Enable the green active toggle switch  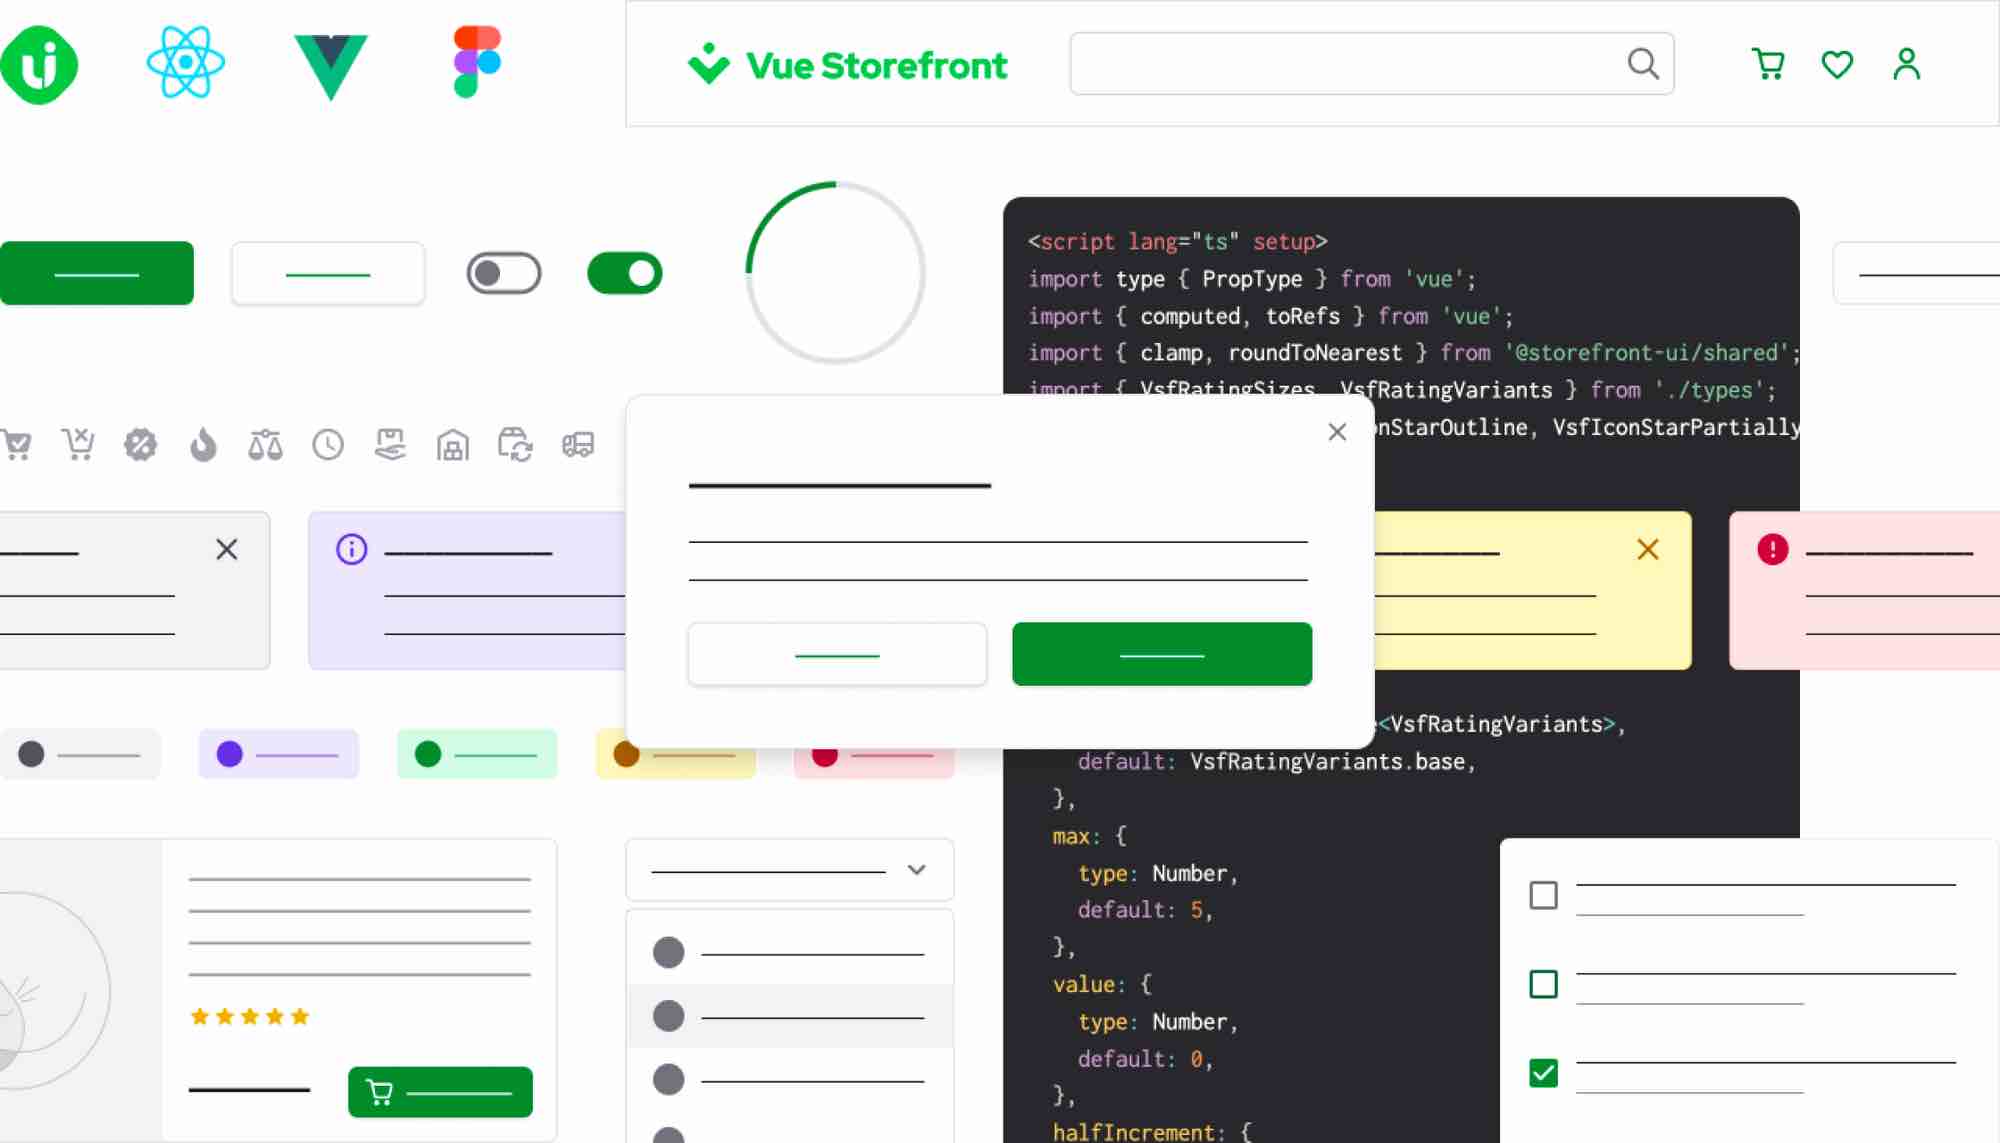coord(624,273)
